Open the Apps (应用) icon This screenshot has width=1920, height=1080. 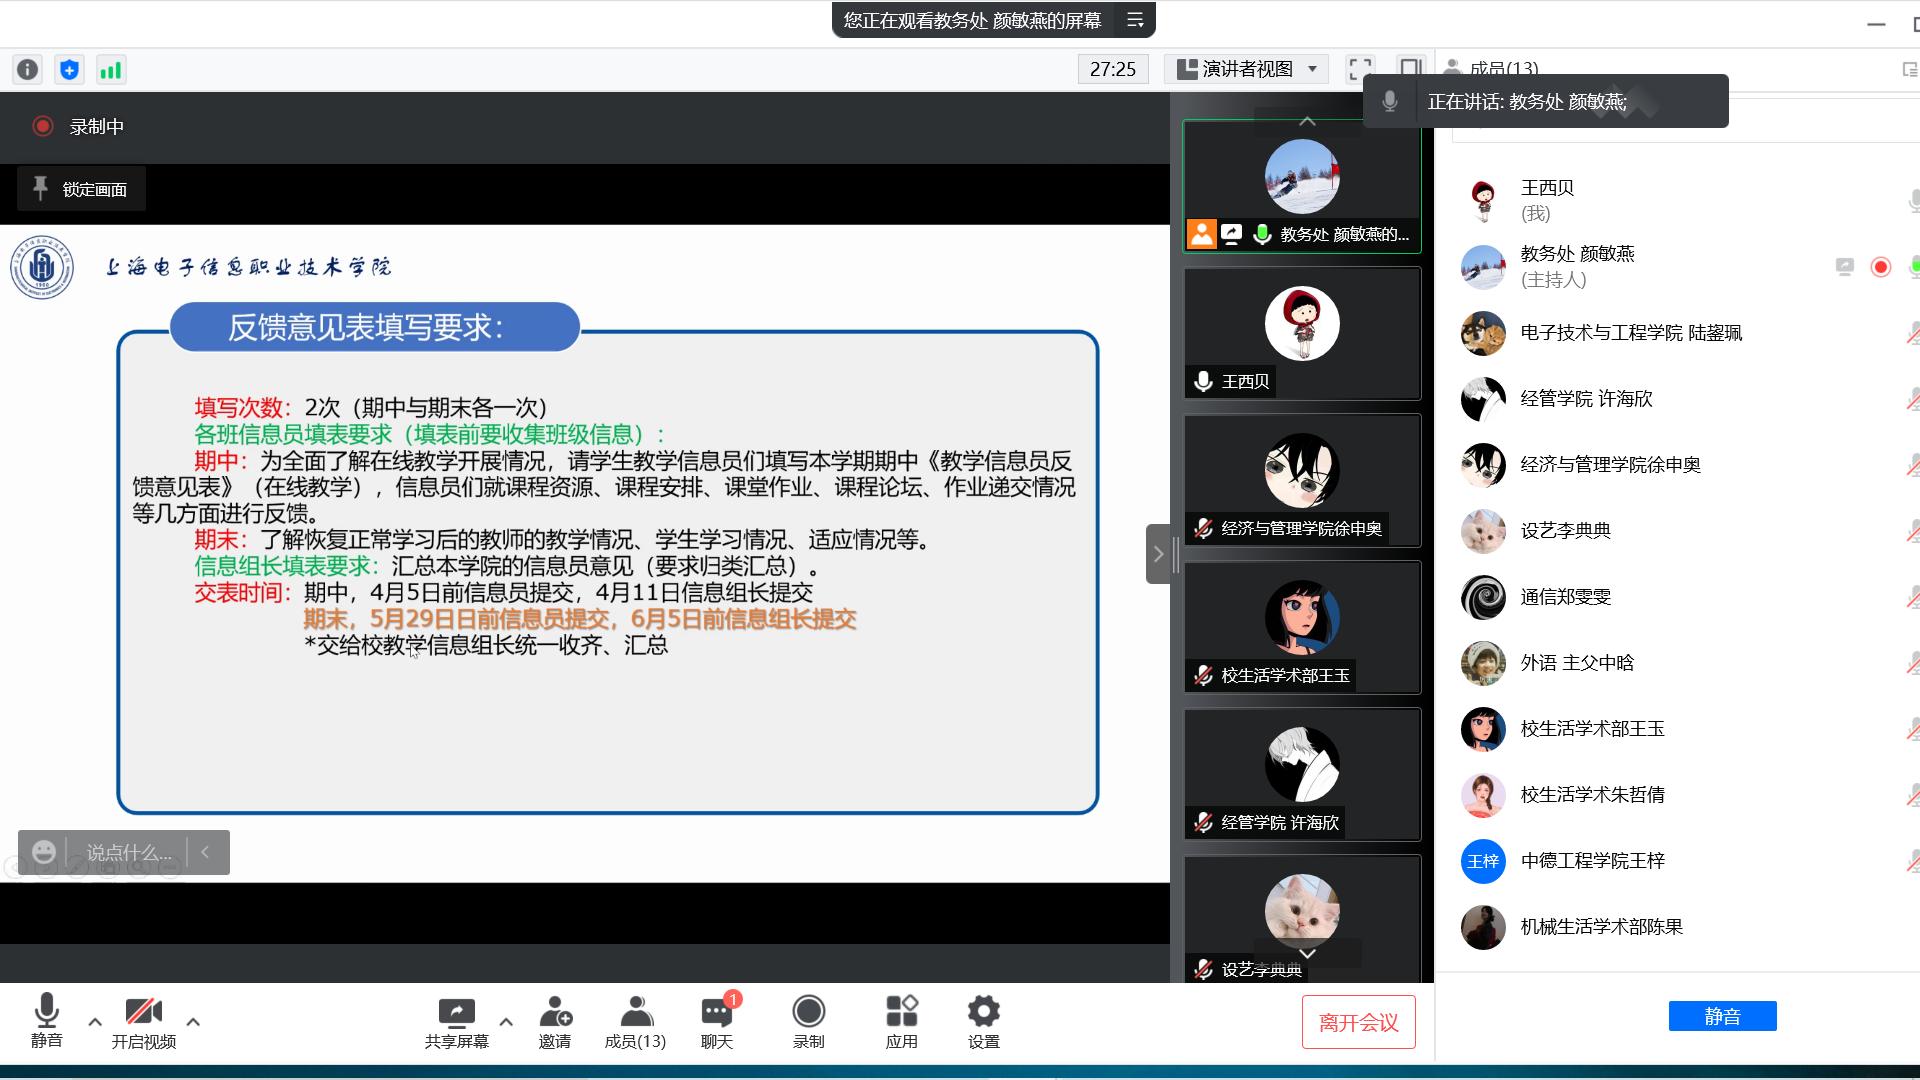click(x=901, y=1021)
